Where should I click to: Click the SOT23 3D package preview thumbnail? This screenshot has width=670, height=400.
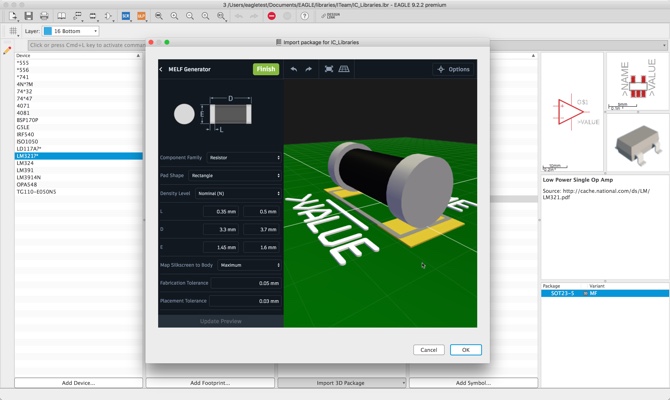[x=638, y=143]
